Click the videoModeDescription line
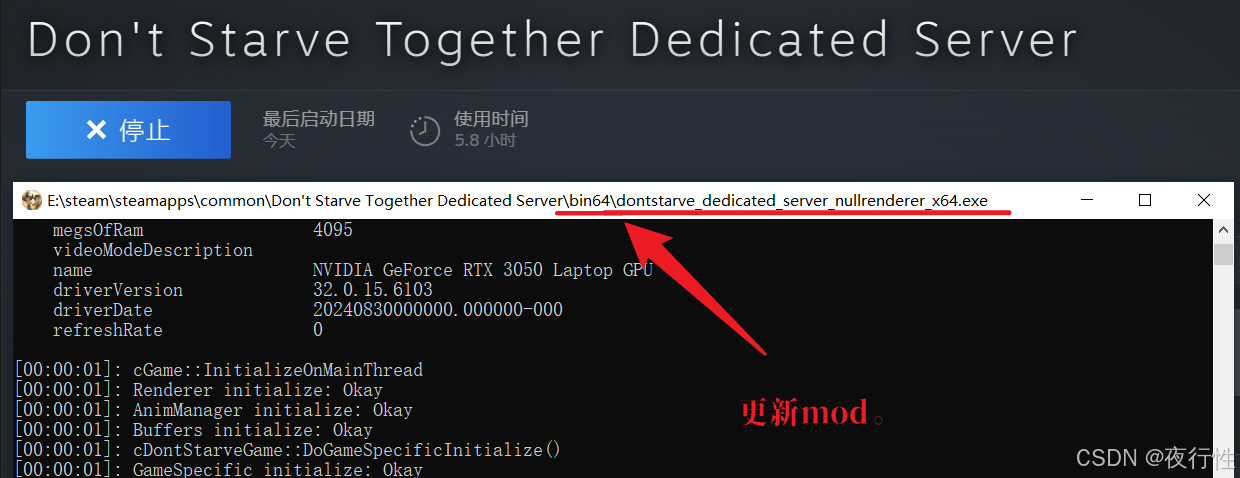Screen dimensions: 1240x478 tap(153, 250)
